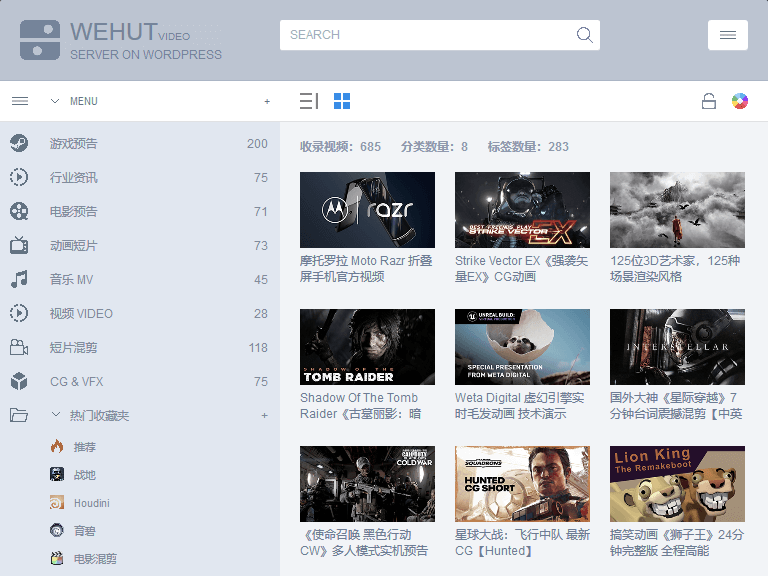Viewport: 768px width, 576px height.
Task: Click the plus sign next to 热门收藏夹
Action: point(264,415)
